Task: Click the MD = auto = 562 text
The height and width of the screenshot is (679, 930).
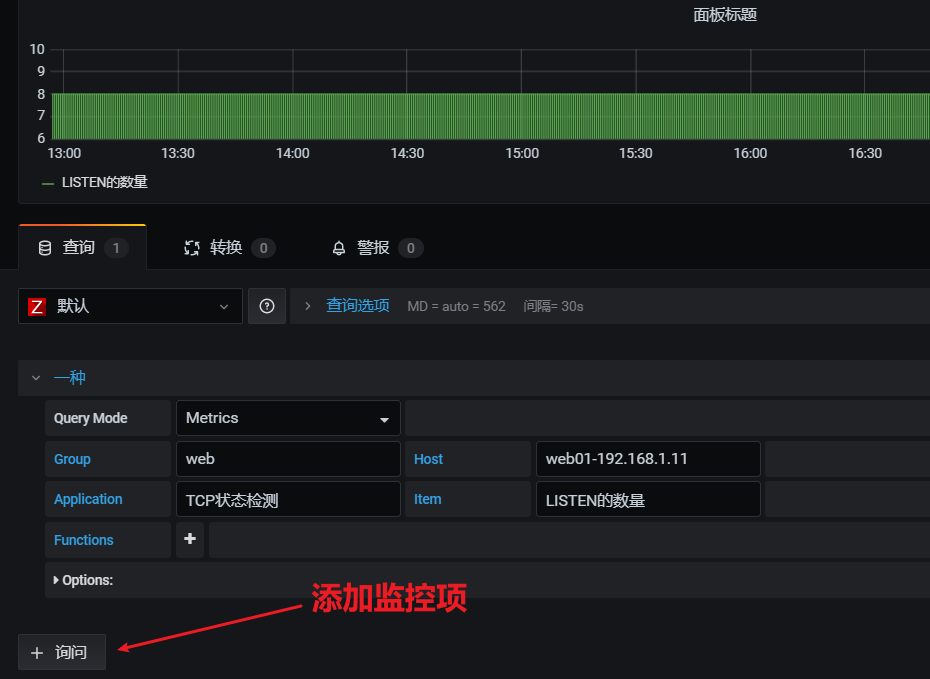Action: tap(456, 307)
